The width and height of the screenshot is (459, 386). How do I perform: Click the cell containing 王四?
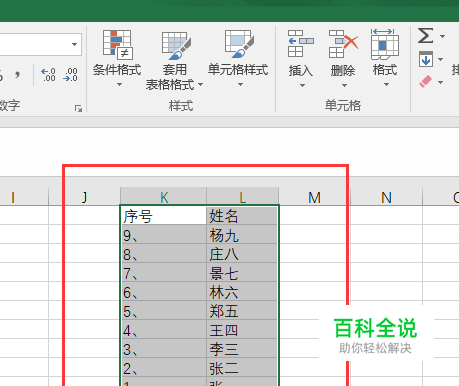pyautogui.click(x=242, y=329)
